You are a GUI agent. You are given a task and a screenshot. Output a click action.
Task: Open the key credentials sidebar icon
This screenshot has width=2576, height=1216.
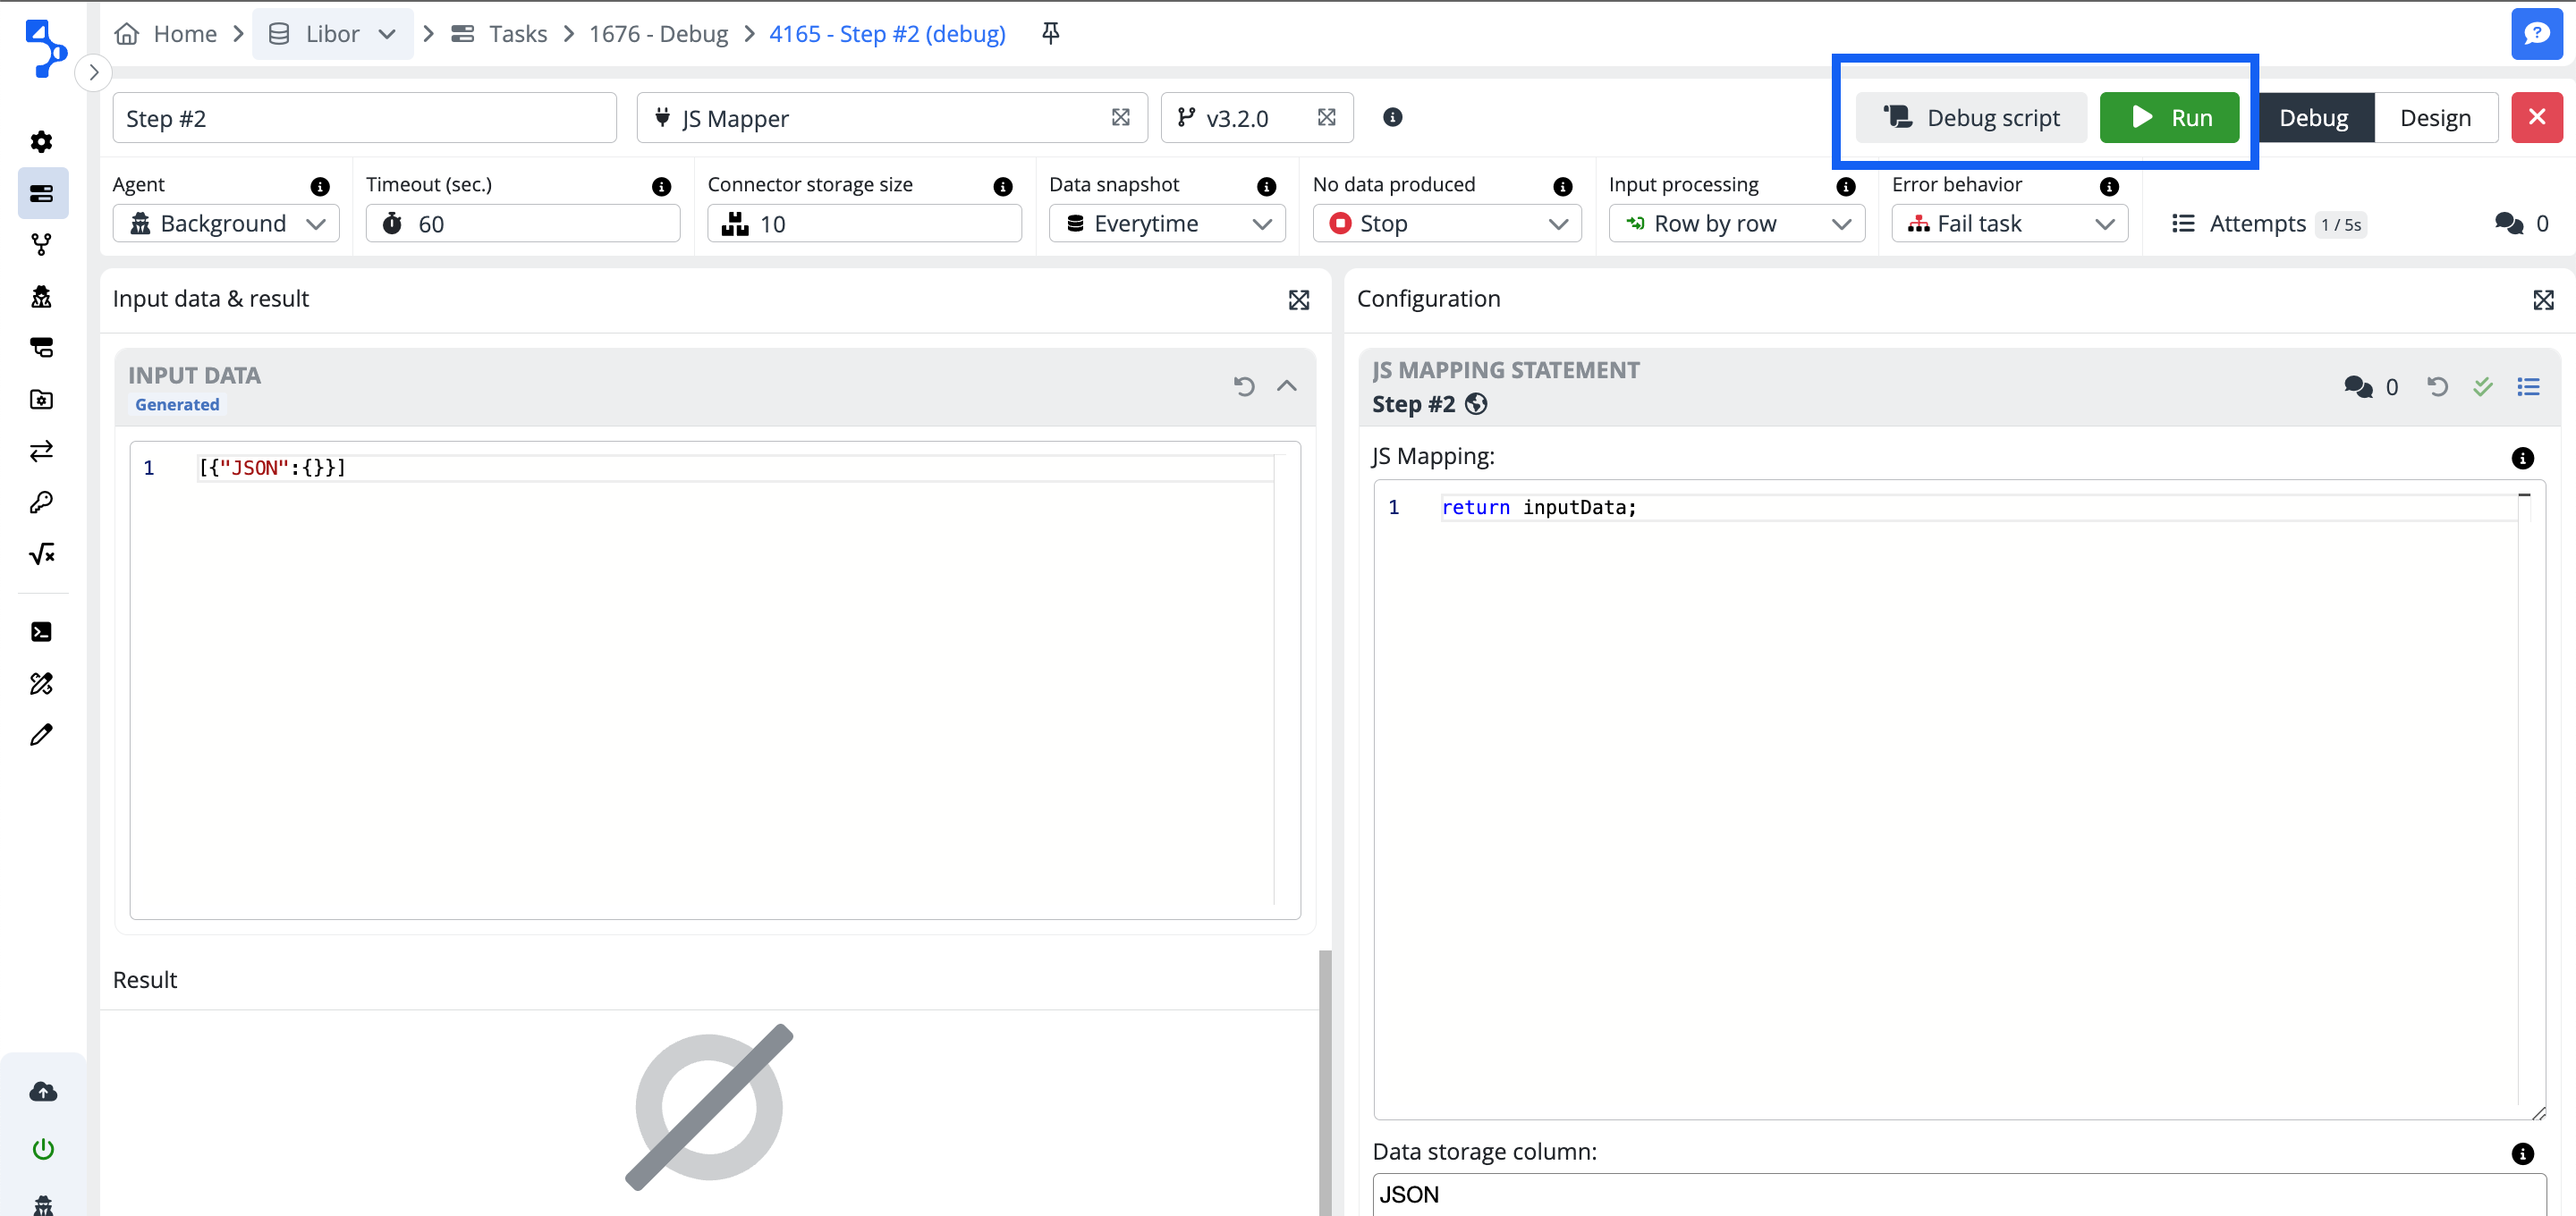coord(41,502)
